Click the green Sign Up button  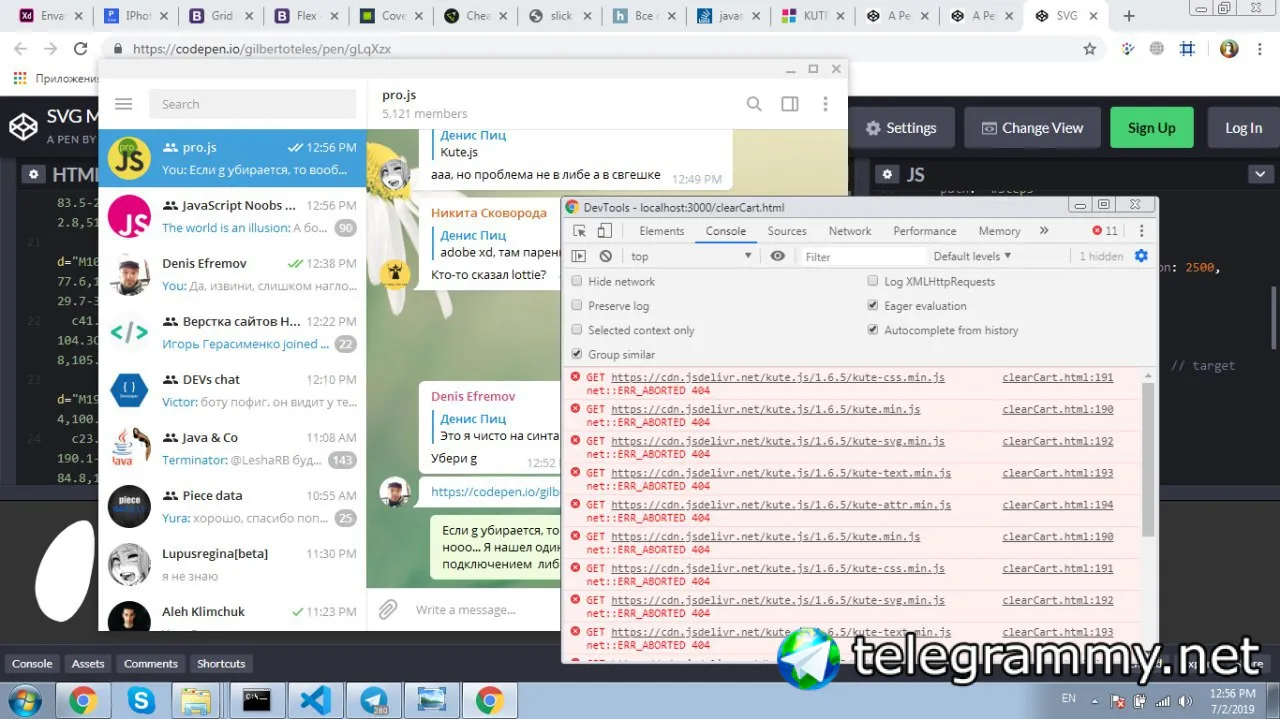[1152, 128]
